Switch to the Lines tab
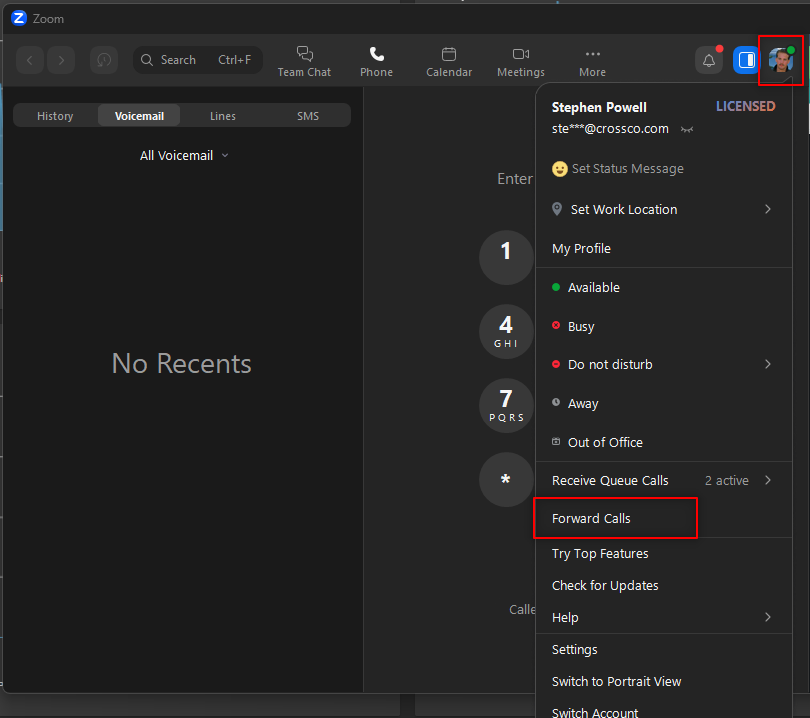Viewport: 810px width, 718px height. coord(223,116)
